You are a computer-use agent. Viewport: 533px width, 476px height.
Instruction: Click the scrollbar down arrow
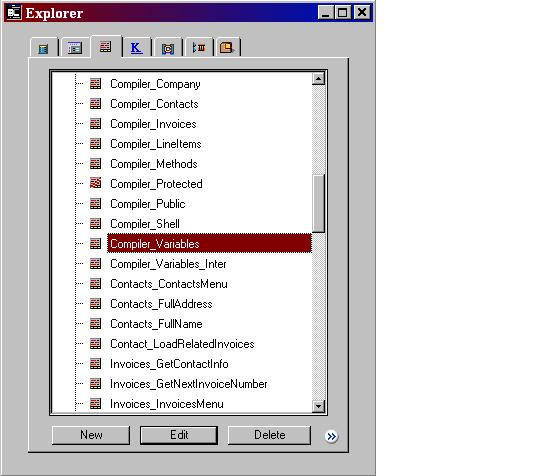pos(319,406)
